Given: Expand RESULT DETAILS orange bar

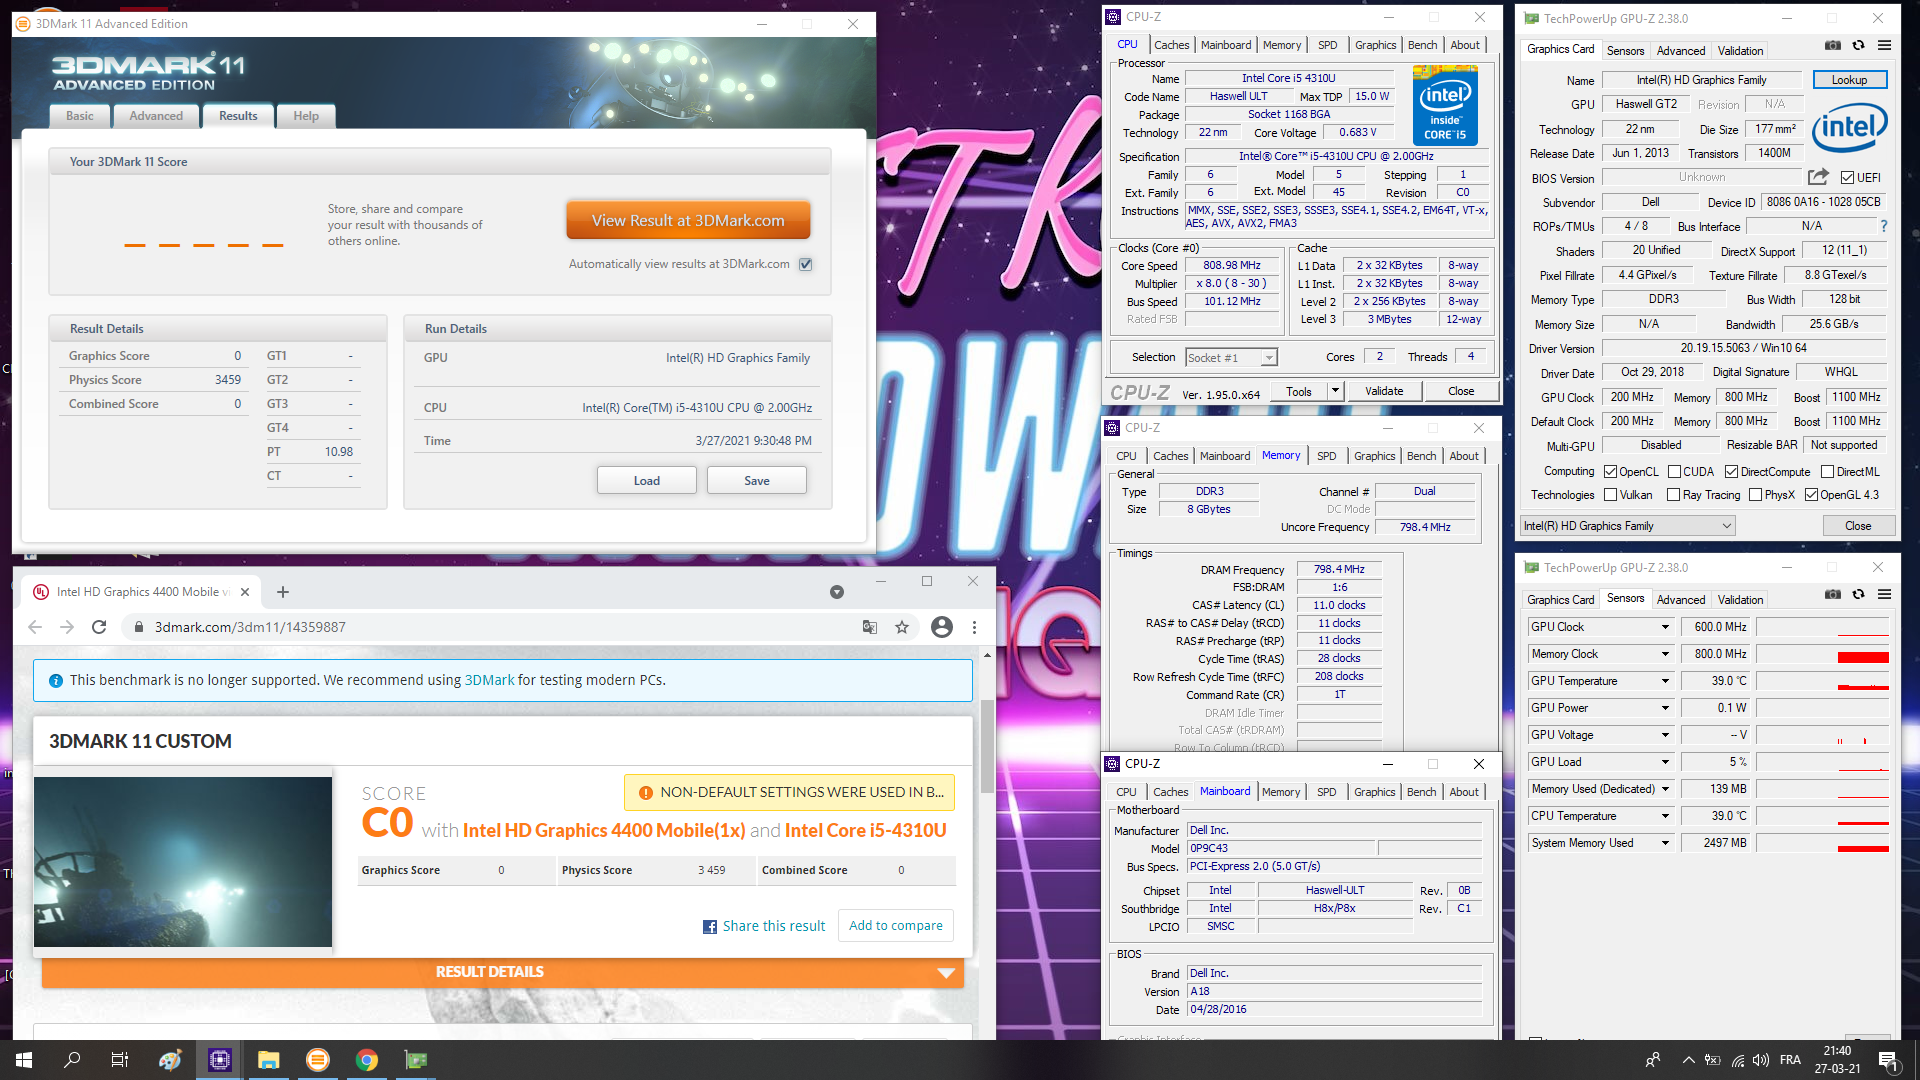Looking at the screenshot, I should (503, 972).
